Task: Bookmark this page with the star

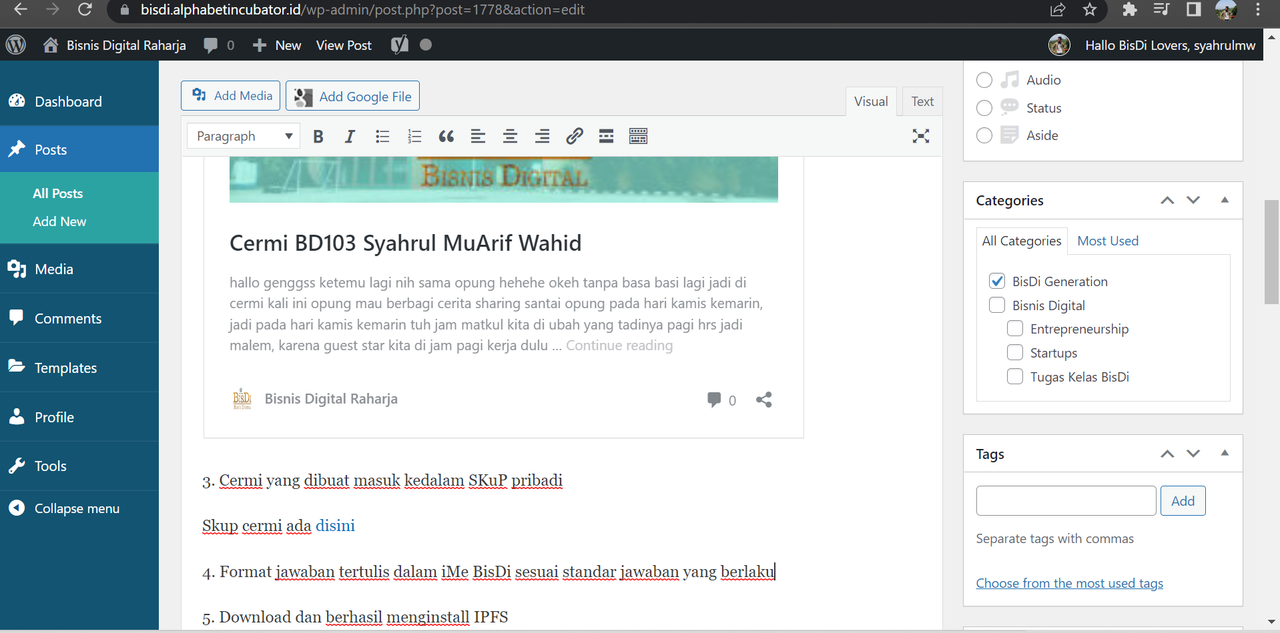Action: (1090, 10)
